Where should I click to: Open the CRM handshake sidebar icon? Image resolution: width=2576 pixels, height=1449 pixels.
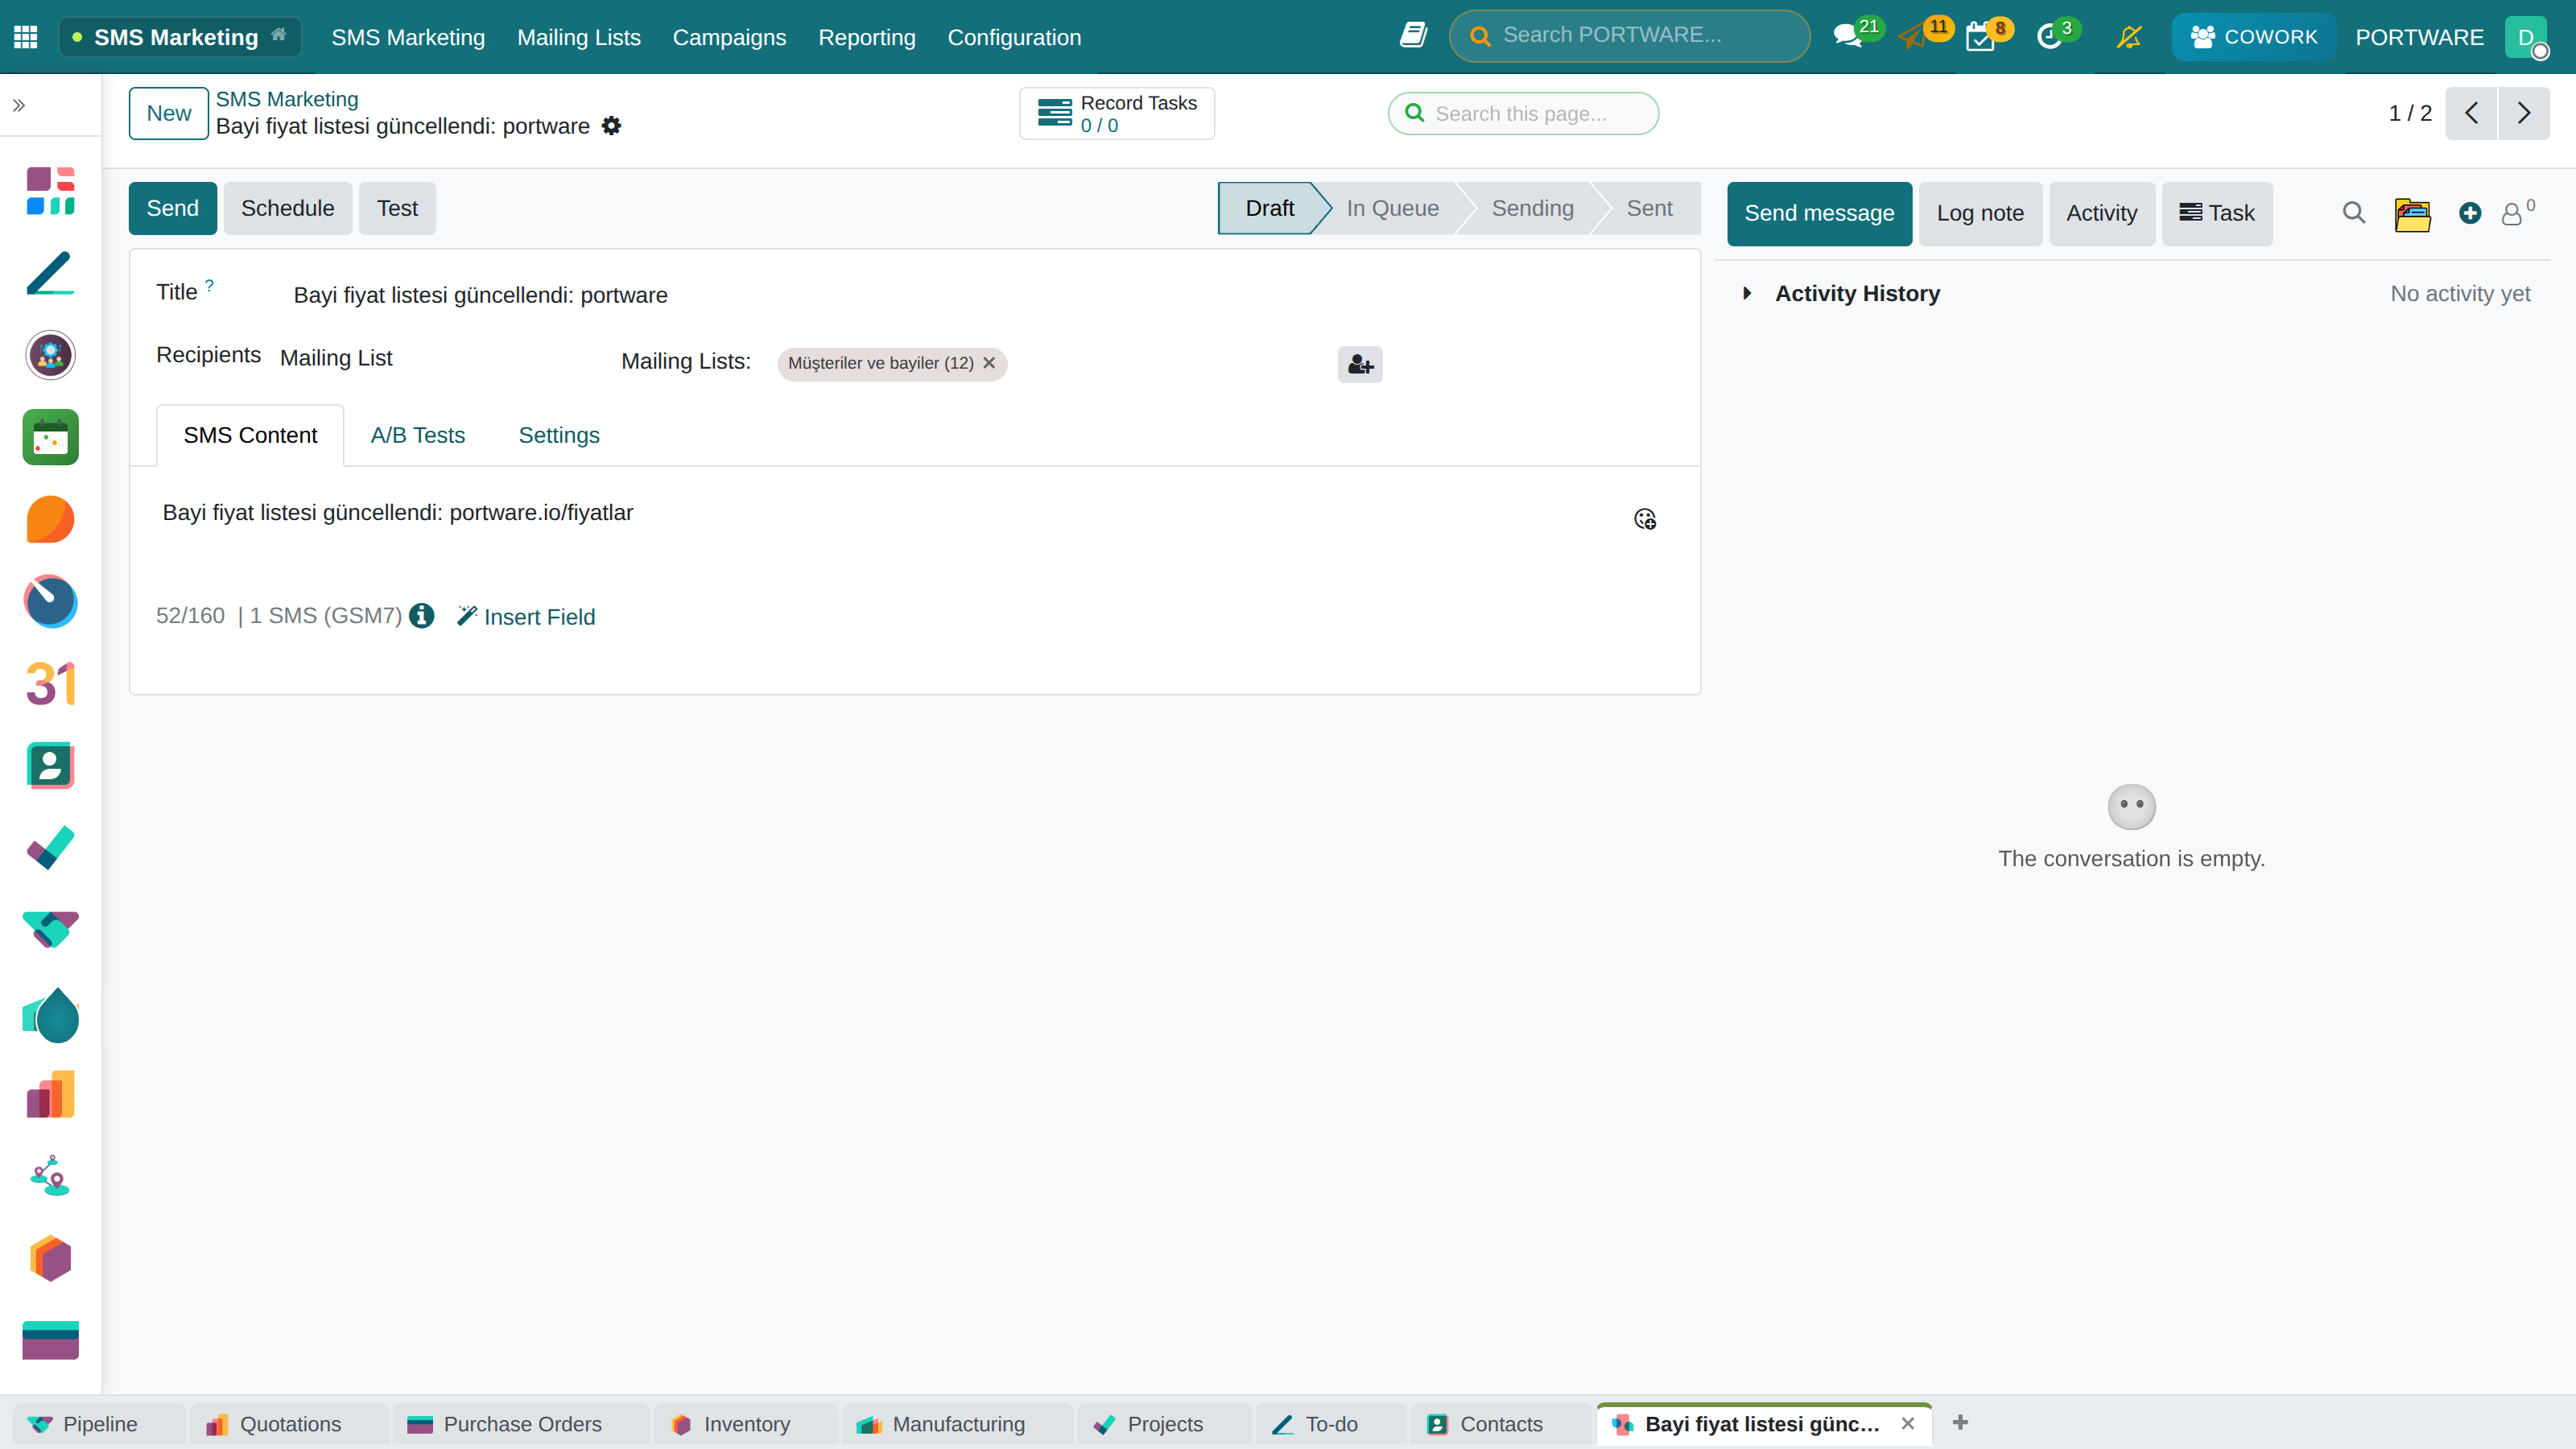click(50, 930)
